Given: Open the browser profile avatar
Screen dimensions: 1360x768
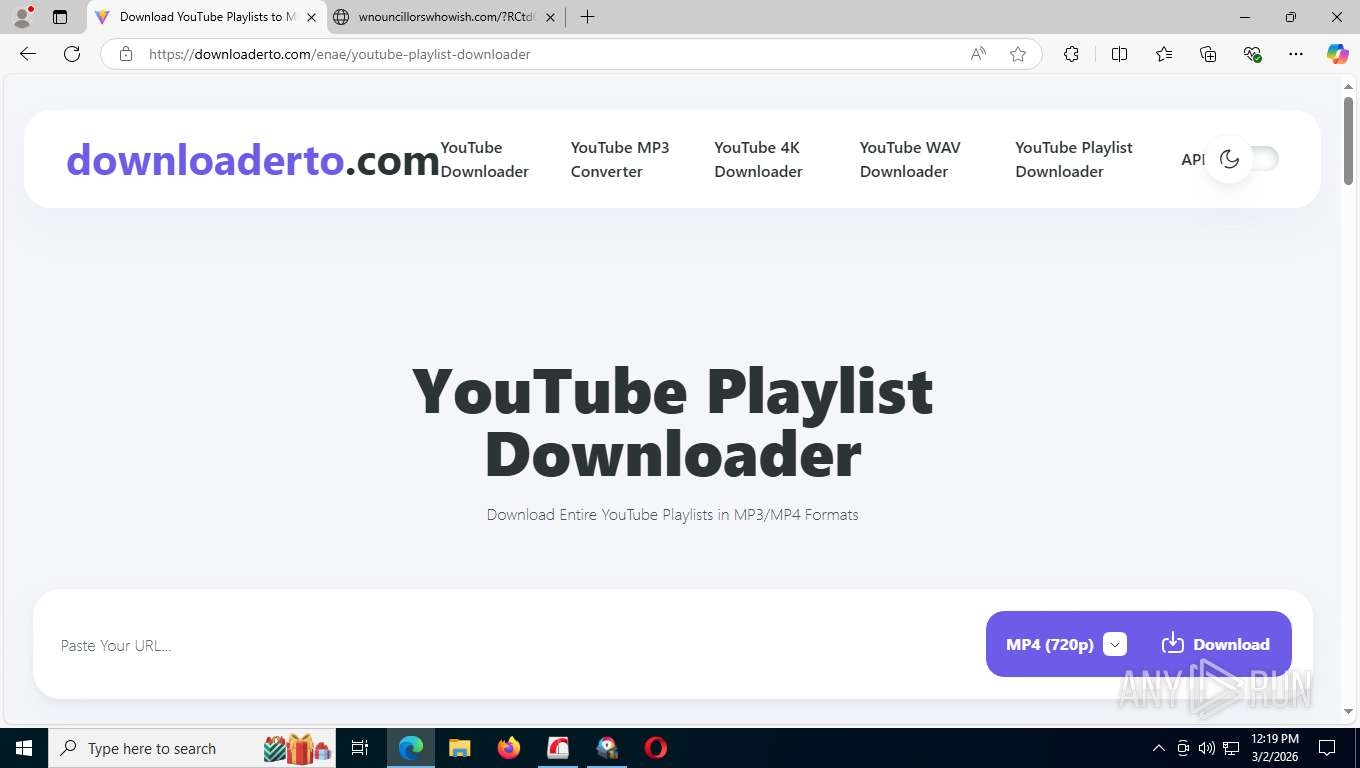Looking at the screenshot, I should (x=22, y=17).
